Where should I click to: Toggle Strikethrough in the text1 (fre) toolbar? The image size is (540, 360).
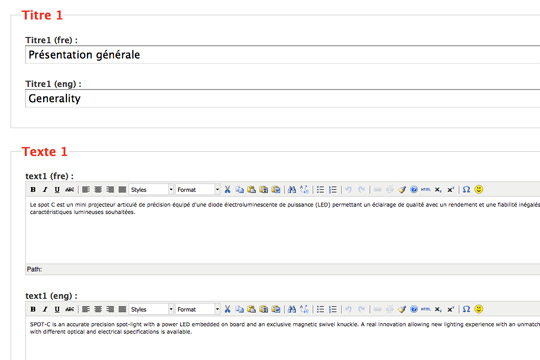70,189
